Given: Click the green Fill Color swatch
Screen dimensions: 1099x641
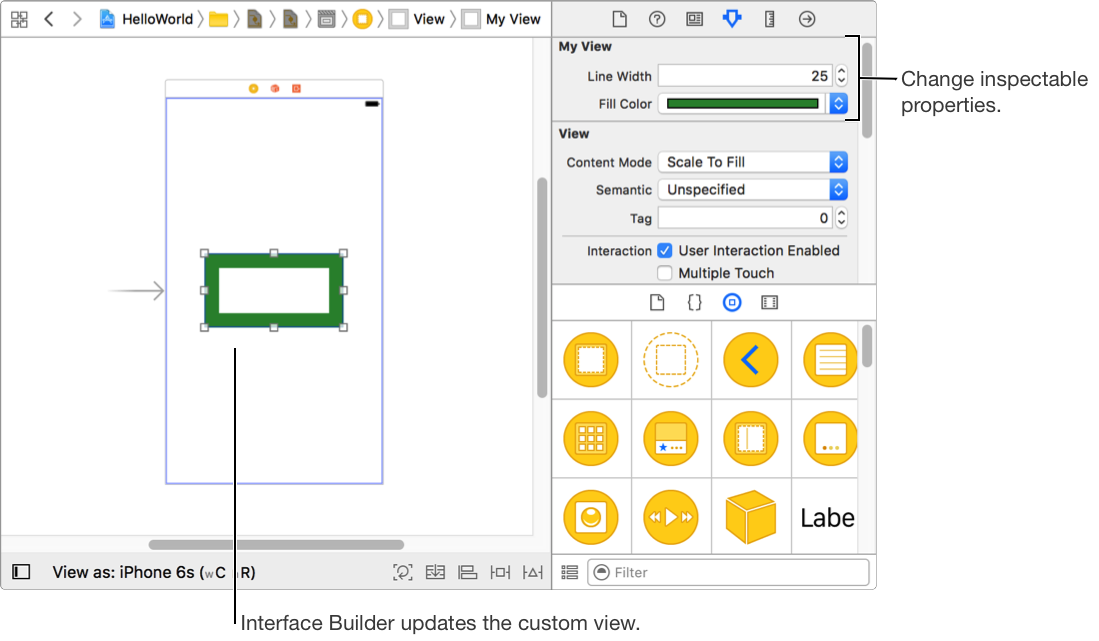Looking at the screenshot, I should [742, 103].
